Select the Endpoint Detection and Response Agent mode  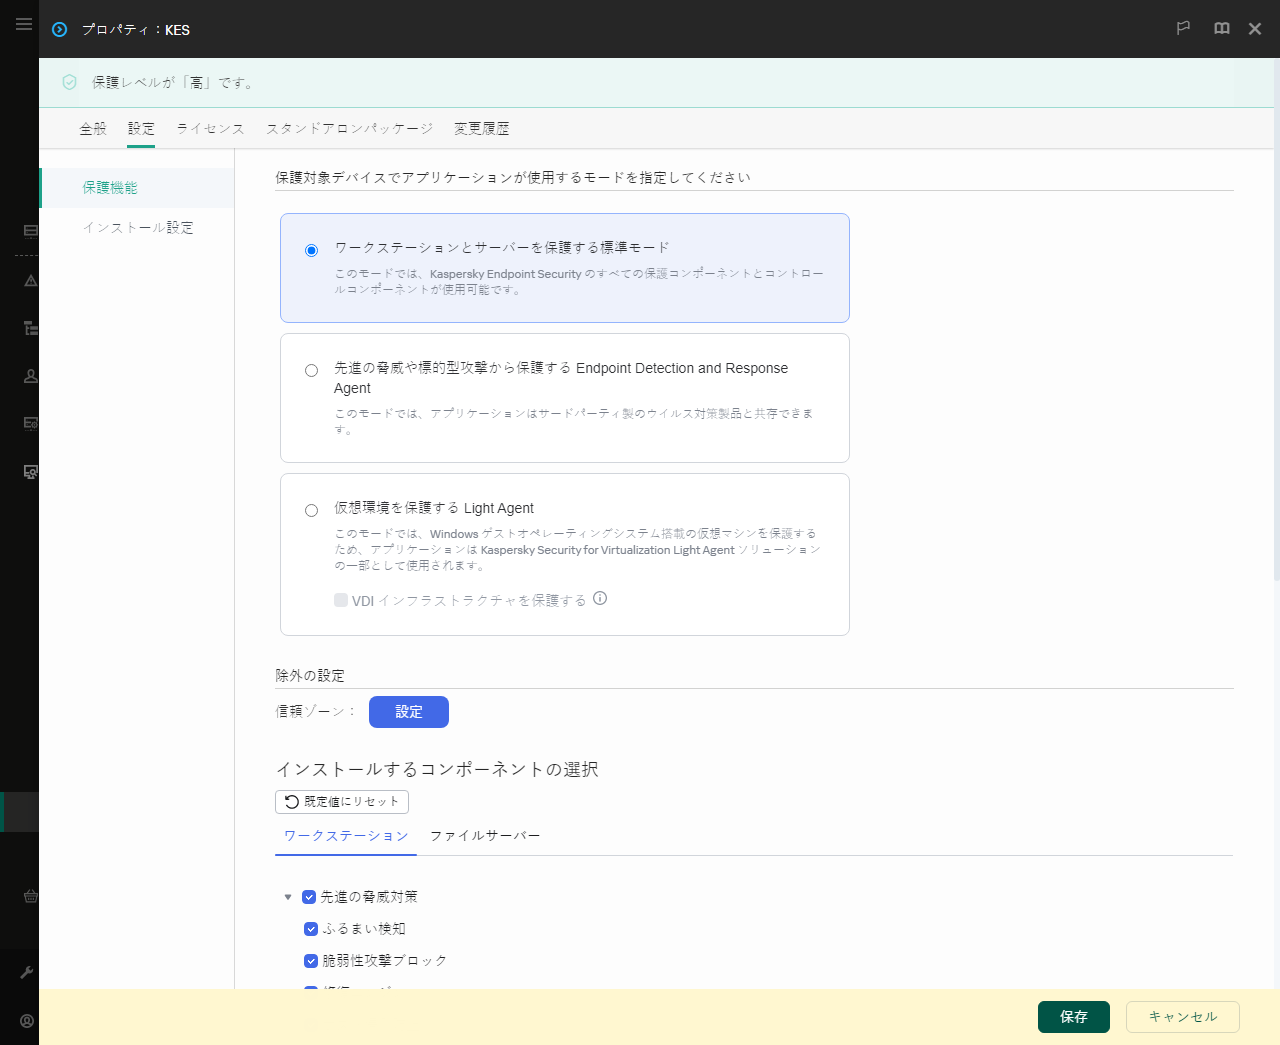pos(311,370)
